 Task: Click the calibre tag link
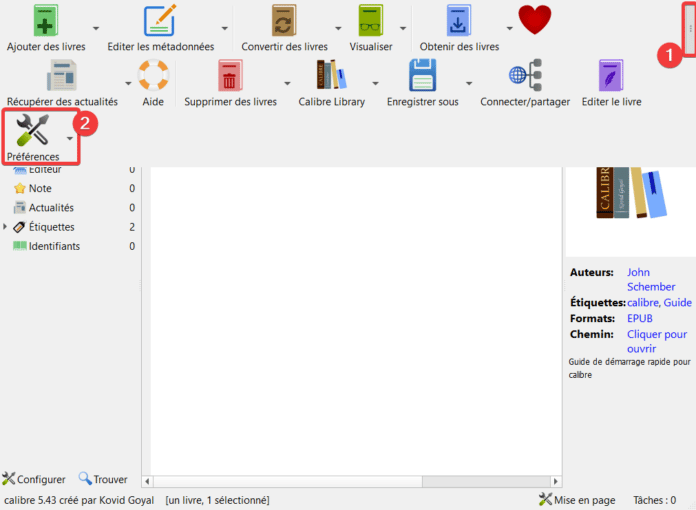[643, 303]
